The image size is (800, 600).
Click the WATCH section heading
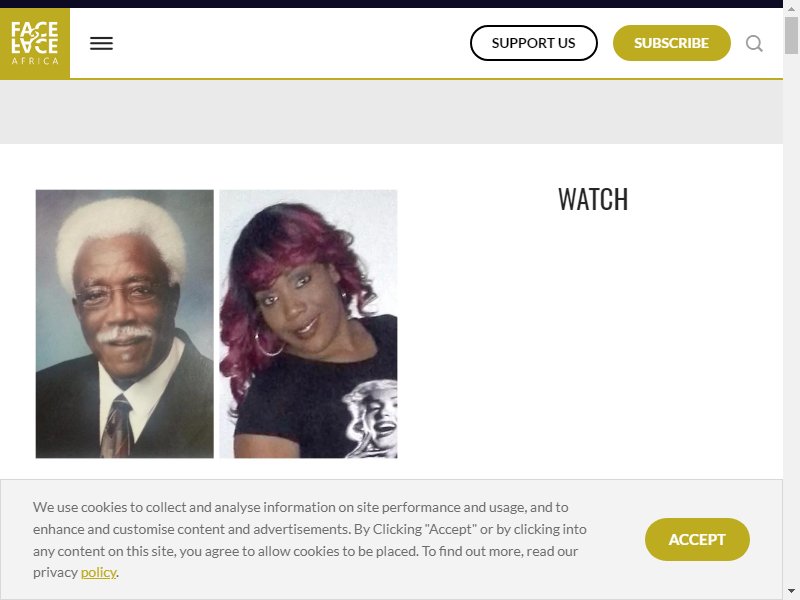pyautogui.click(x=593, y=199)
